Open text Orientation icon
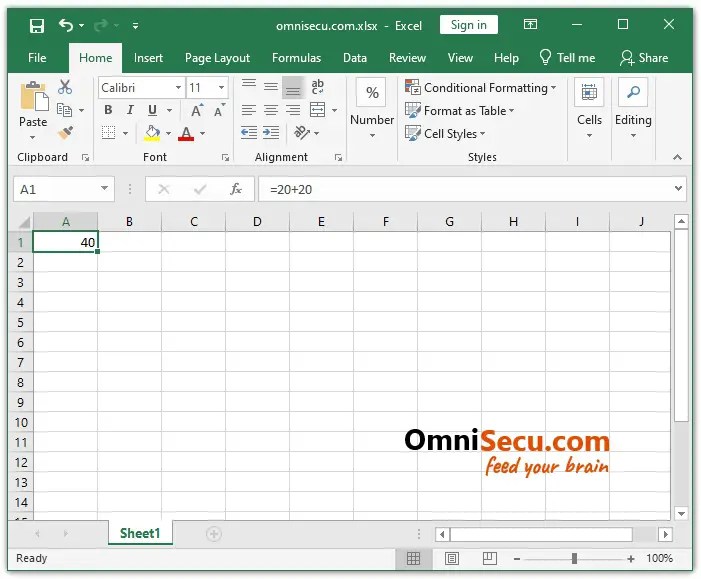 point(302,133)
